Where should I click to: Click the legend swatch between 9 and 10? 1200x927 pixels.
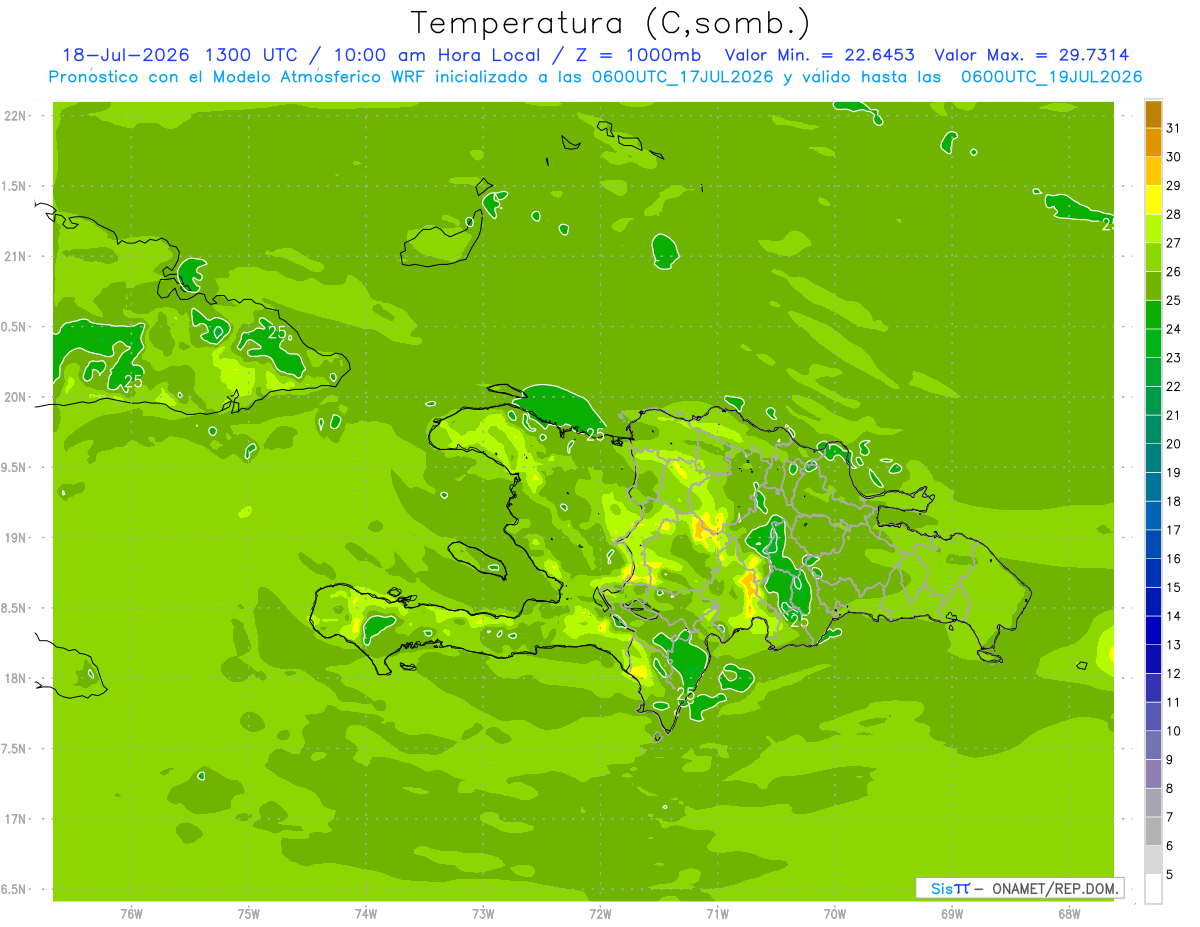pos(1153,745)
